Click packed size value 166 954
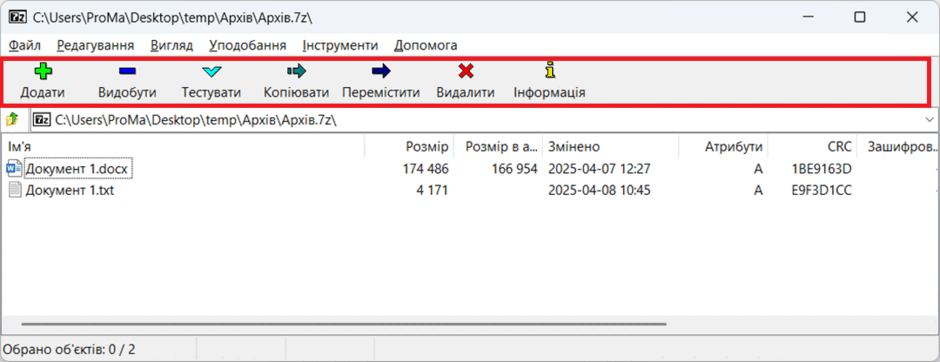Screen dimensions: 940x362 pyautogui.click(x=514, y=170)
